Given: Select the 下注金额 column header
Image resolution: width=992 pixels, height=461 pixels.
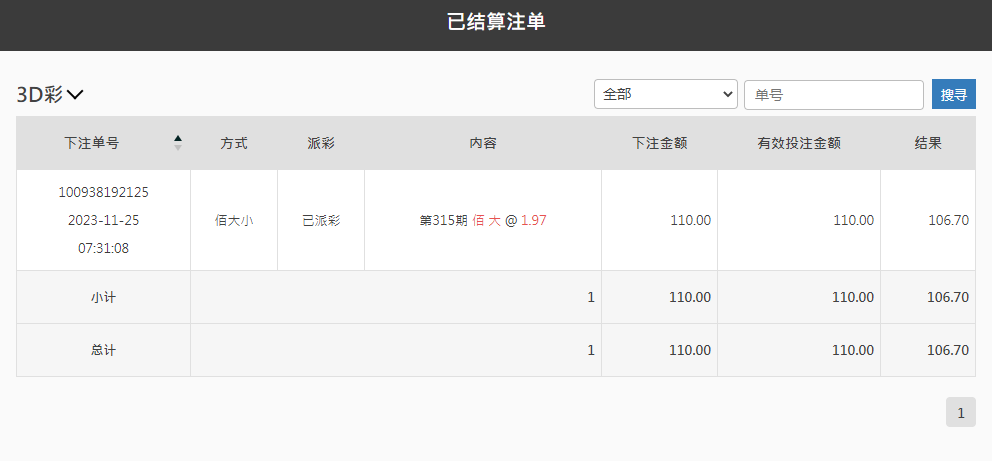Looking at the screenshot, I should click(659, 144).
